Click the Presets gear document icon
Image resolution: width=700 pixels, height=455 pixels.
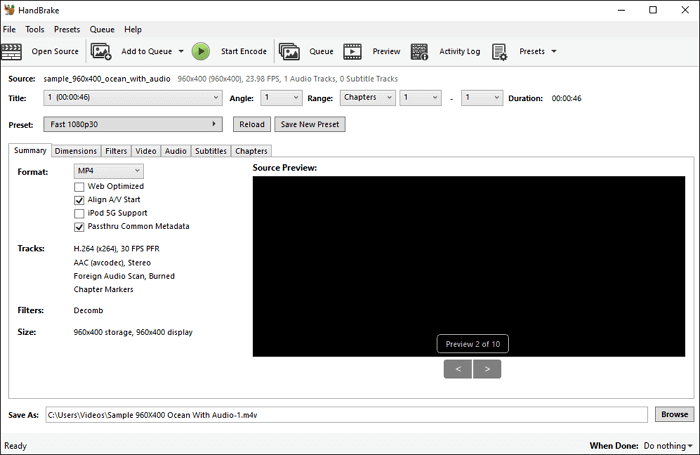[499, 51]
